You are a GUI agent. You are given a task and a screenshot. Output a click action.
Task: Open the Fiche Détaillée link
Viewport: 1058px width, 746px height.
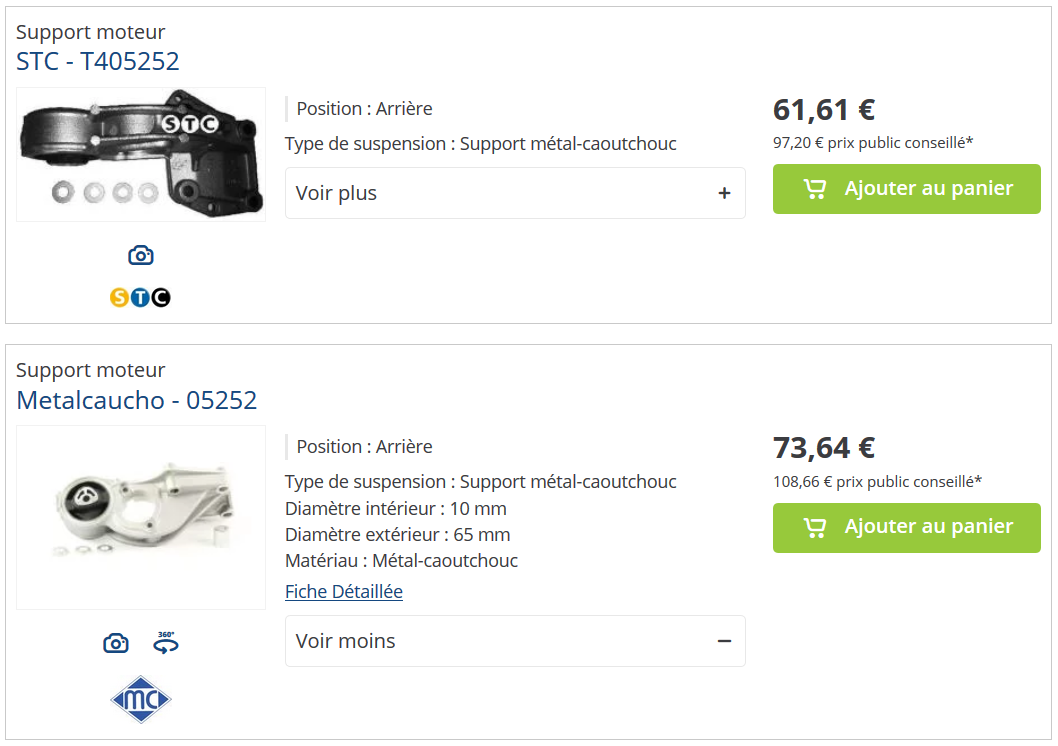point(344,591)
